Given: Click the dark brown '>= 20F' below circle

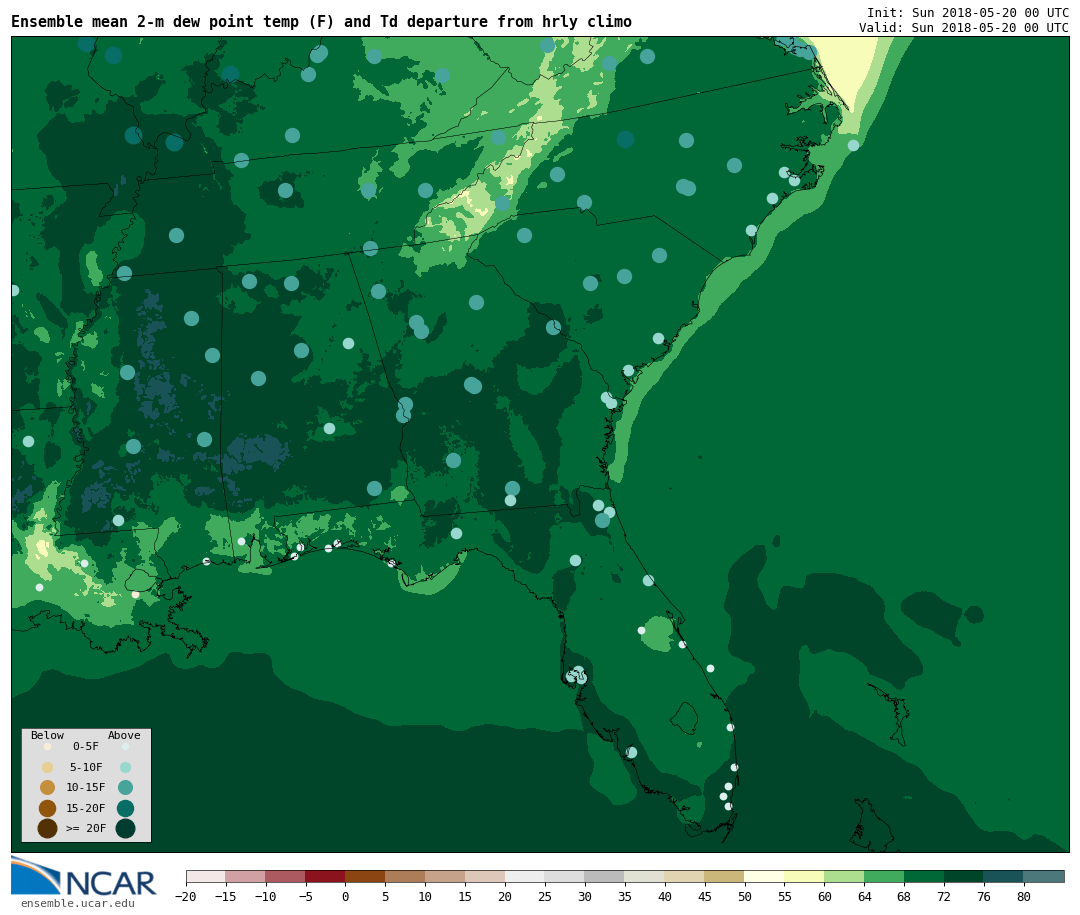Looking at the screenshot, I should pos(48,828).
